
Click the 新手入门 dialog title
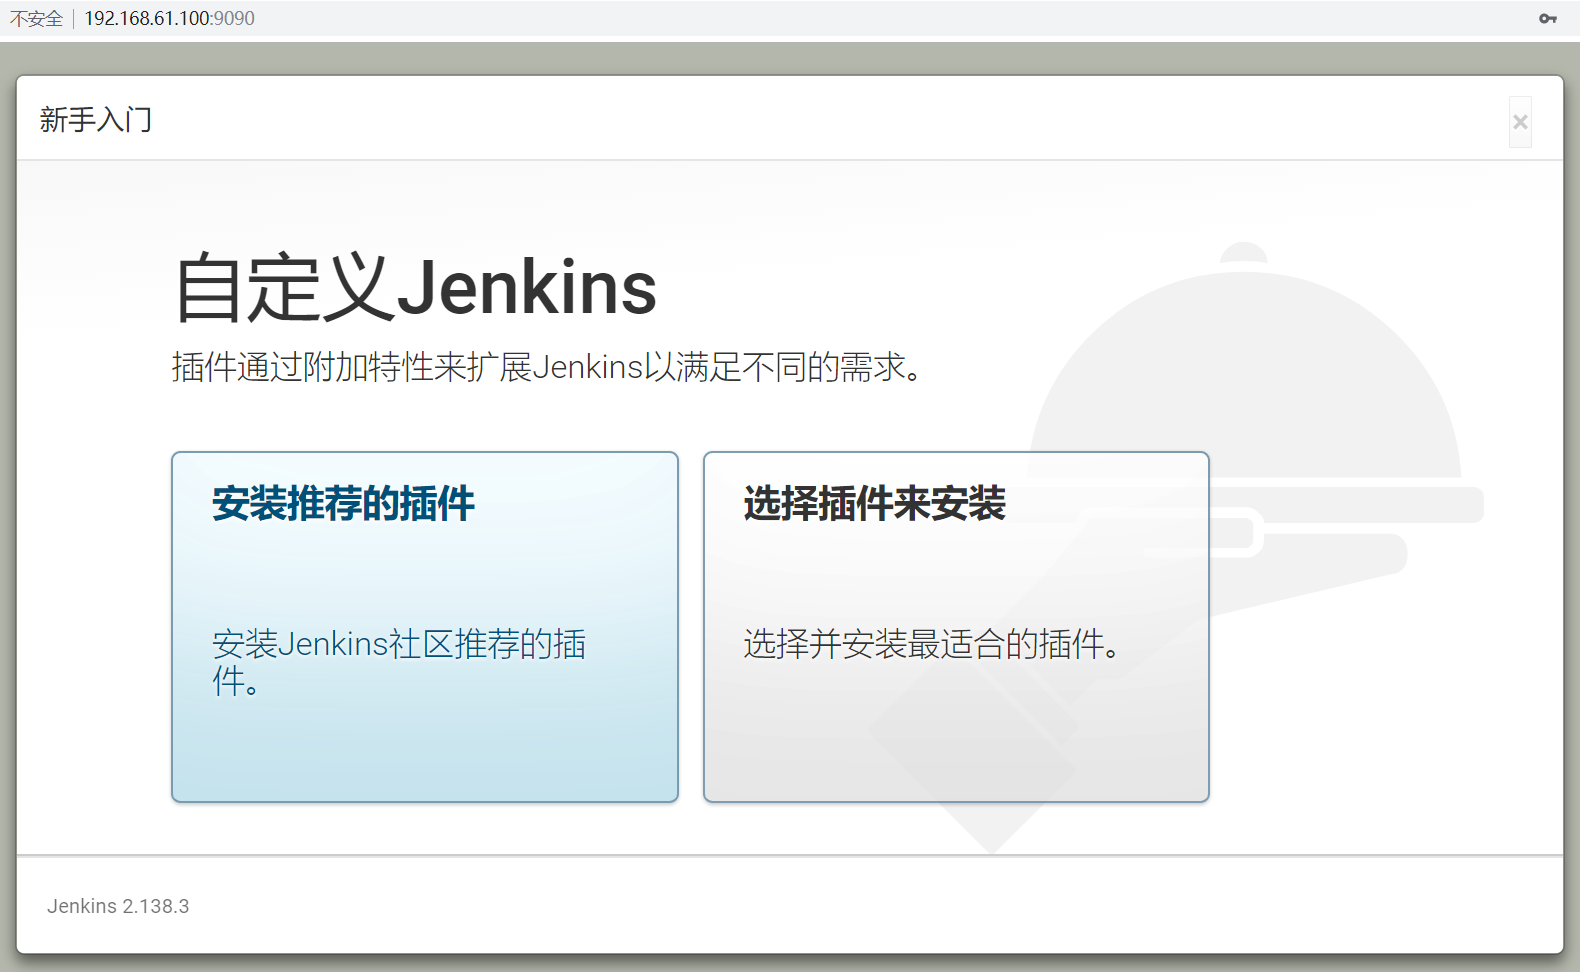96,120
